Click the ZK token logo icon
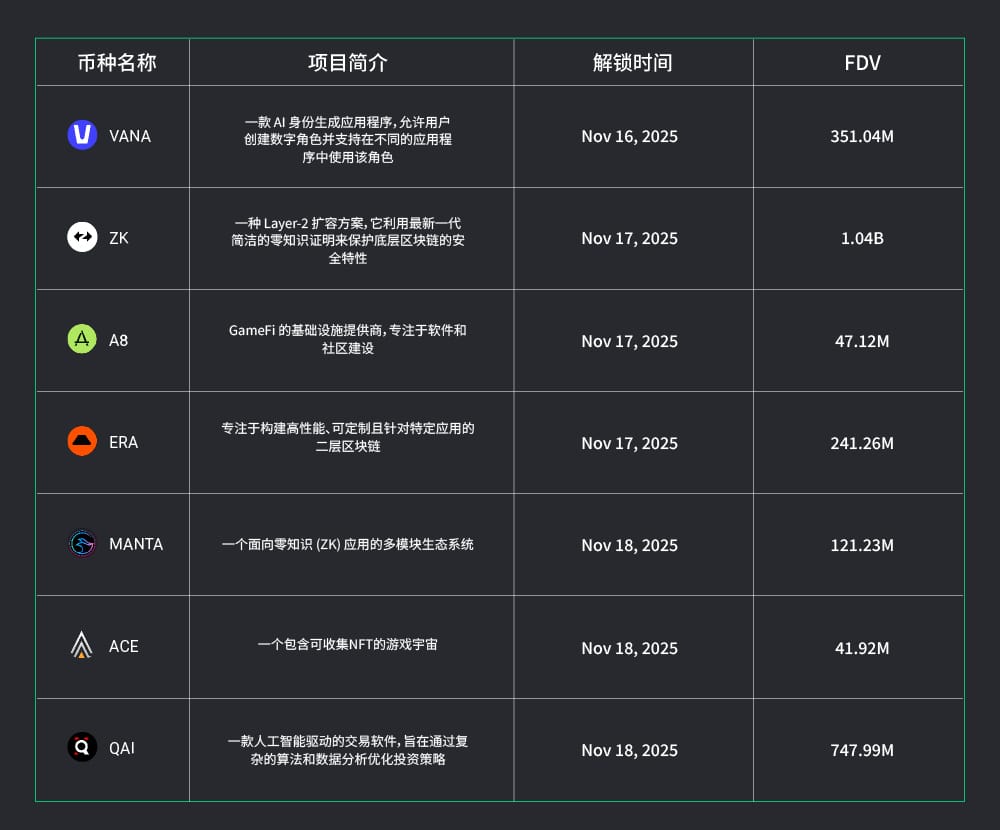The width and height of the screenshot is (1000, 830). click(x=82, y=237)
